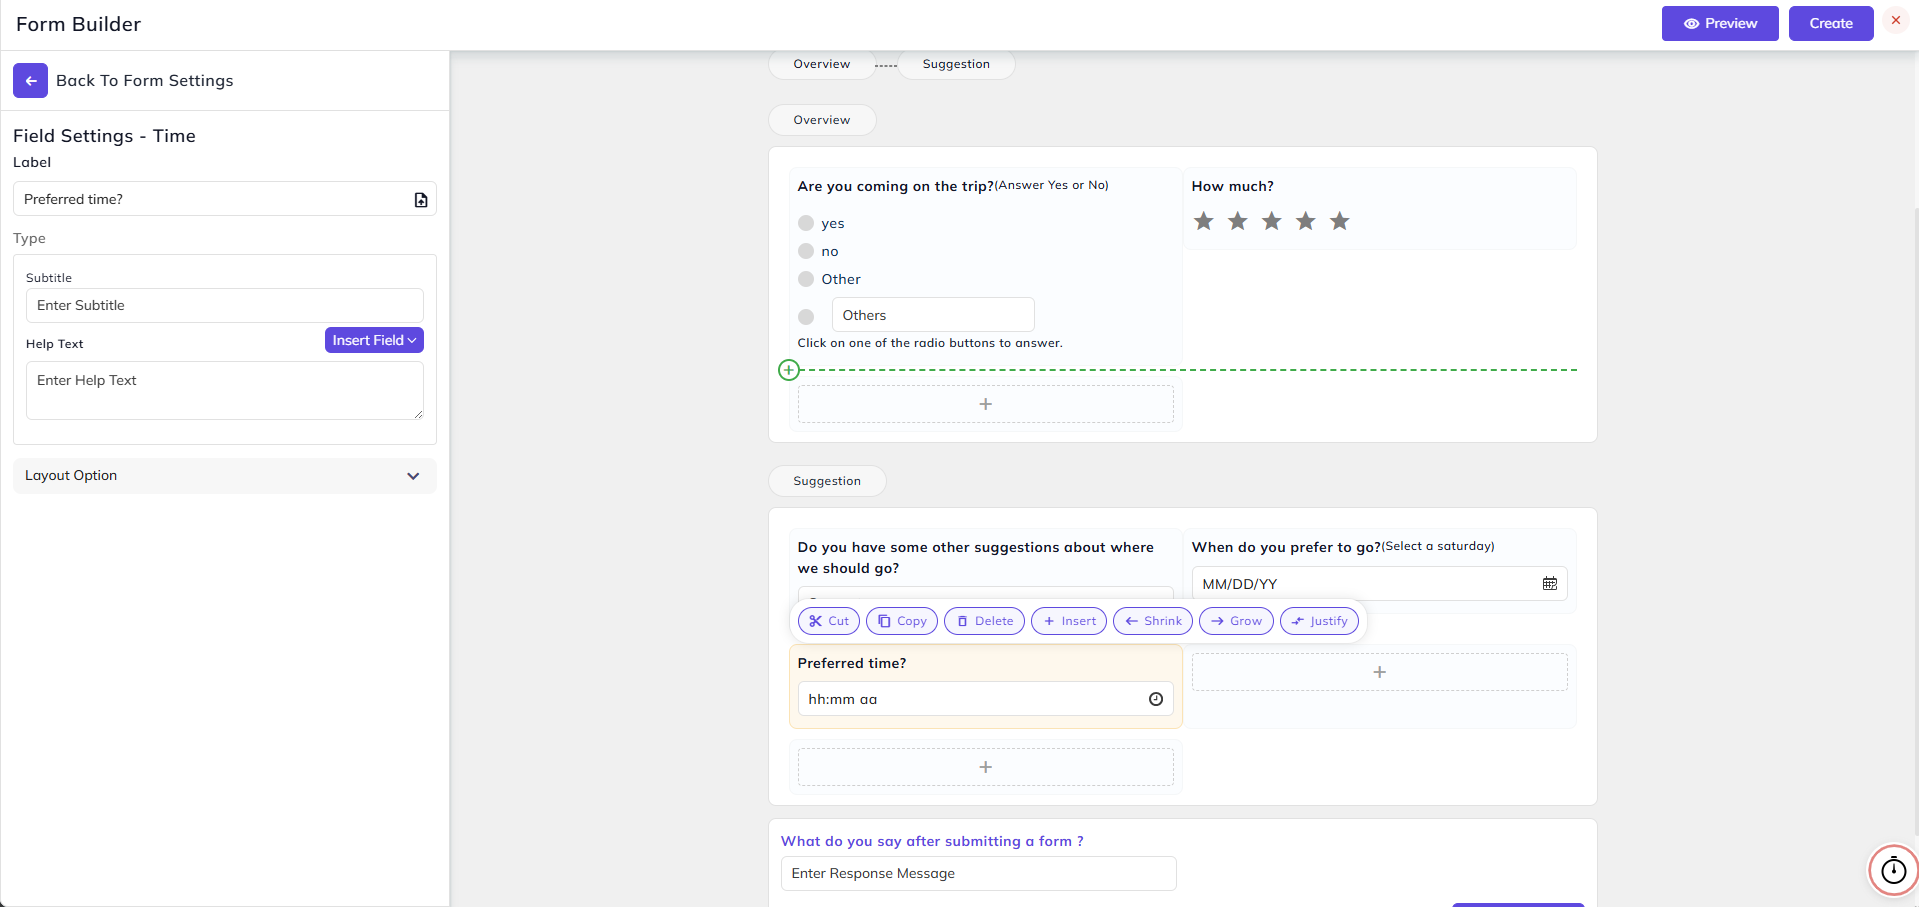
Task: Select the 'Other' radio button
Action: point(806,279)
